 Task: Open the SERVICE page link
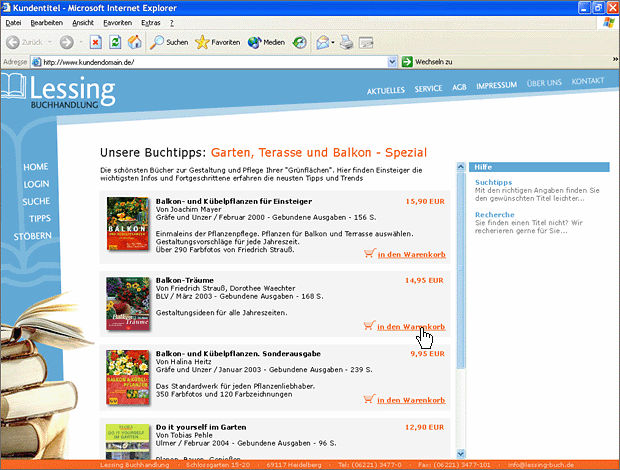(428, 89)
